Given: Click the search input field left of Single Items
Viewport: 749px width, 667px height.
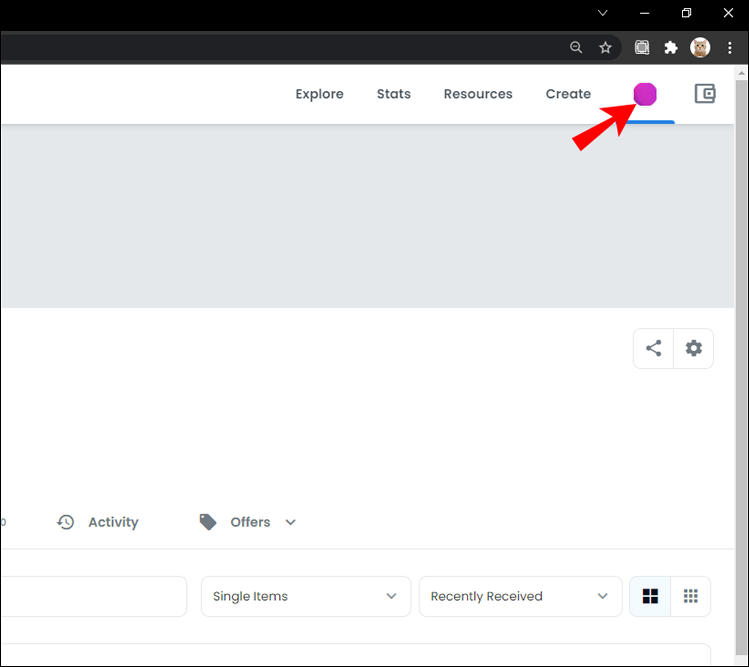Looking at the screenshot, I should pos(94,596).
